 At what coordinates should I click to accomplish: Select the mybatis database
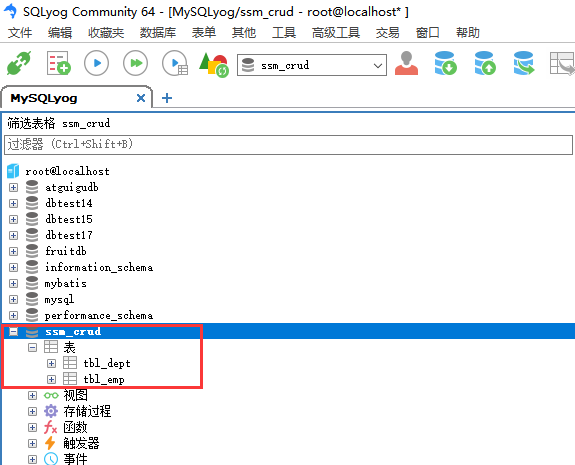tap(66, 283)
